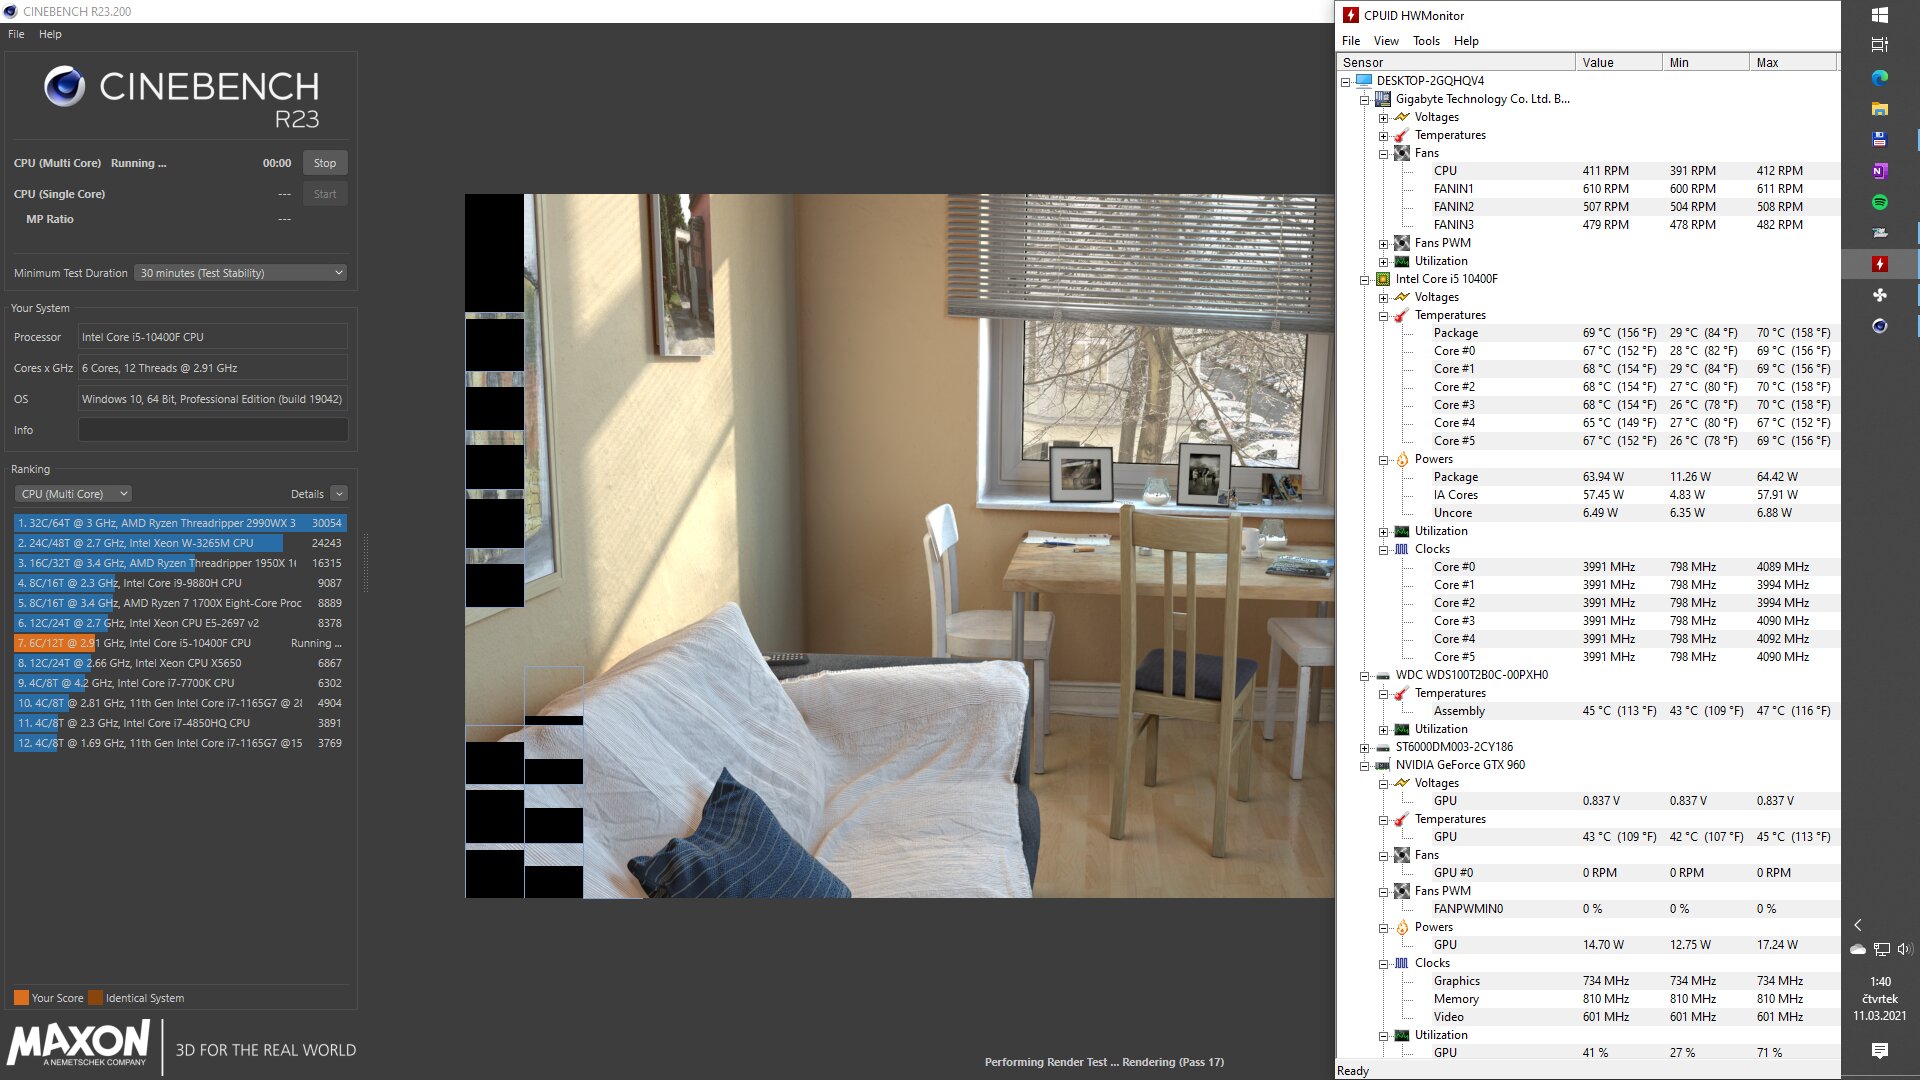Stop the multi core benchmark
The image size is (1920, 1080).
coord(324,163)
